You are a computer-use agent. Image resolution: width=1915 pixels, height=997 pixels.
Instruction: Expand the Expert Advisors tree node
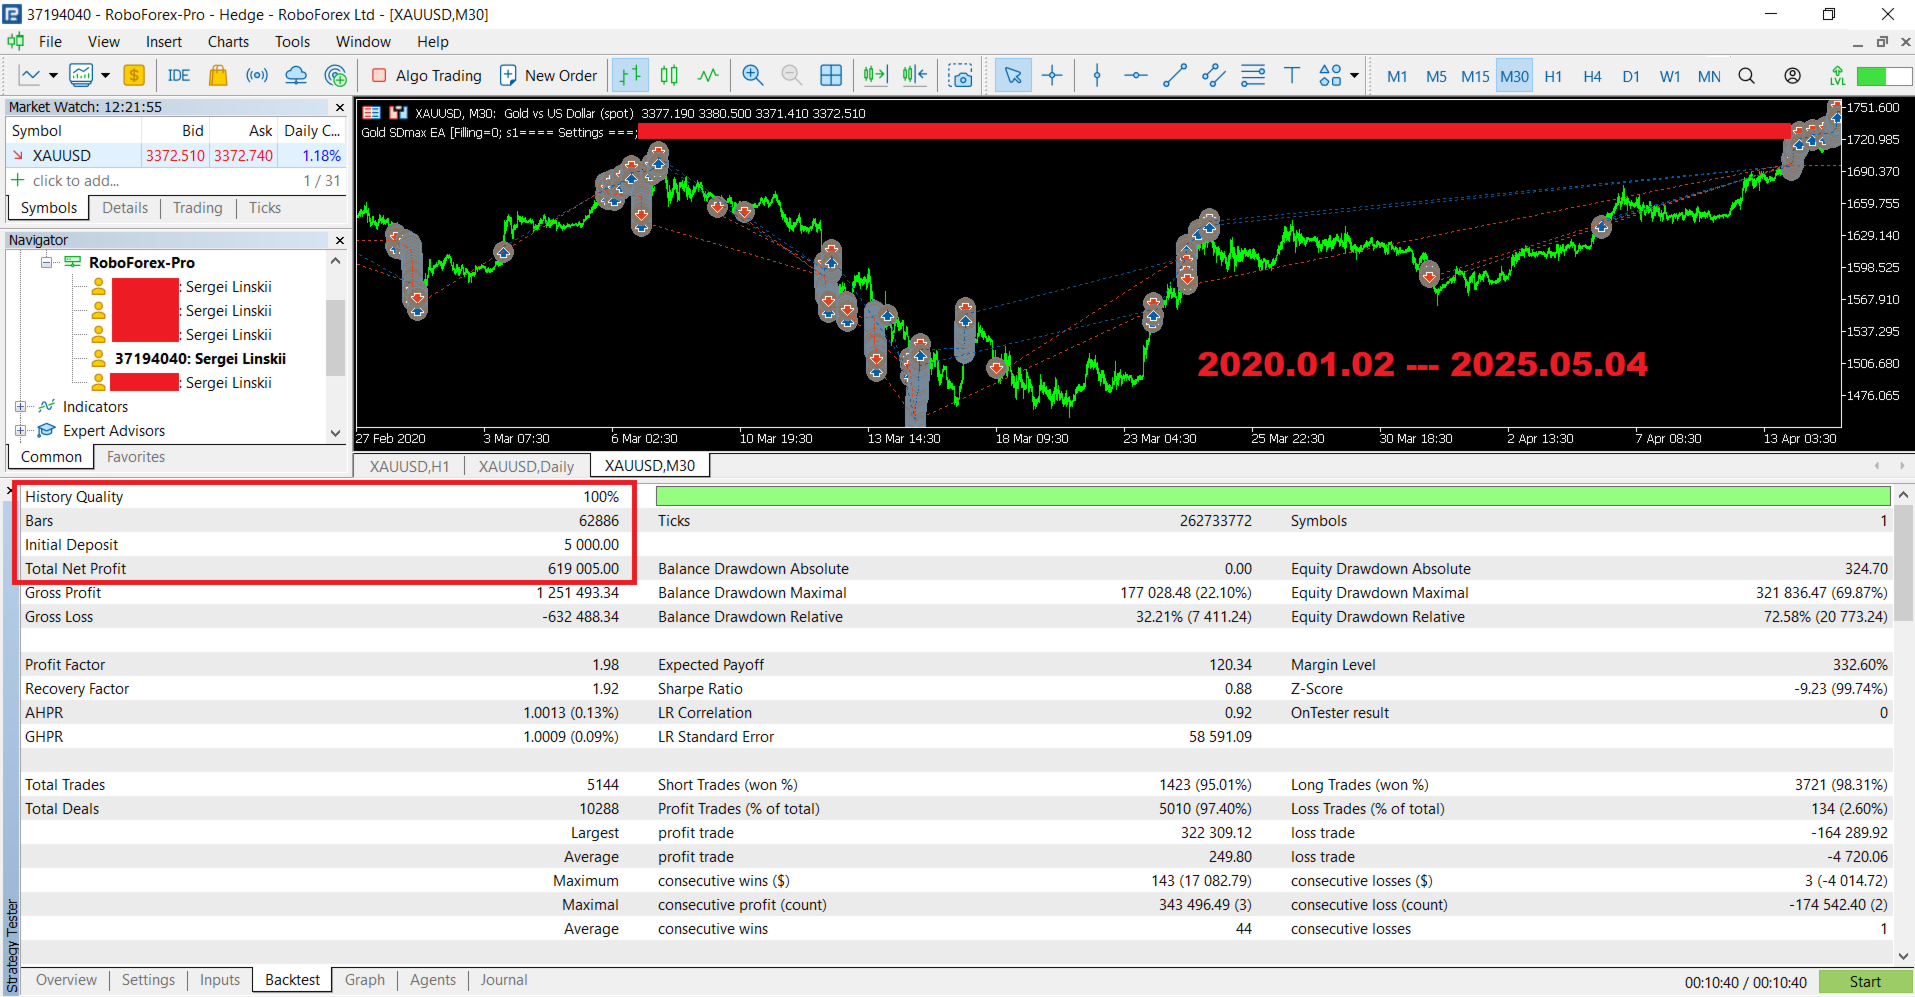21,430
